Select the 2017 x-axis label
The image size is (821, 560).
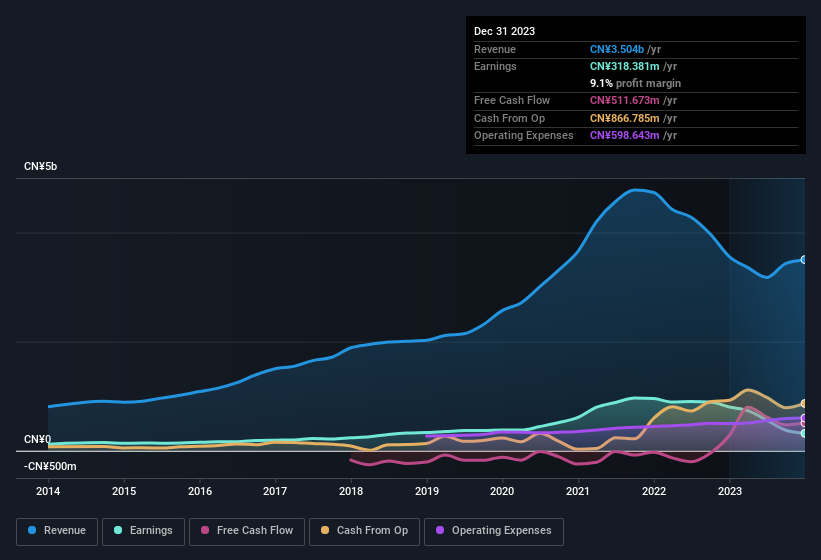(275, 491)
